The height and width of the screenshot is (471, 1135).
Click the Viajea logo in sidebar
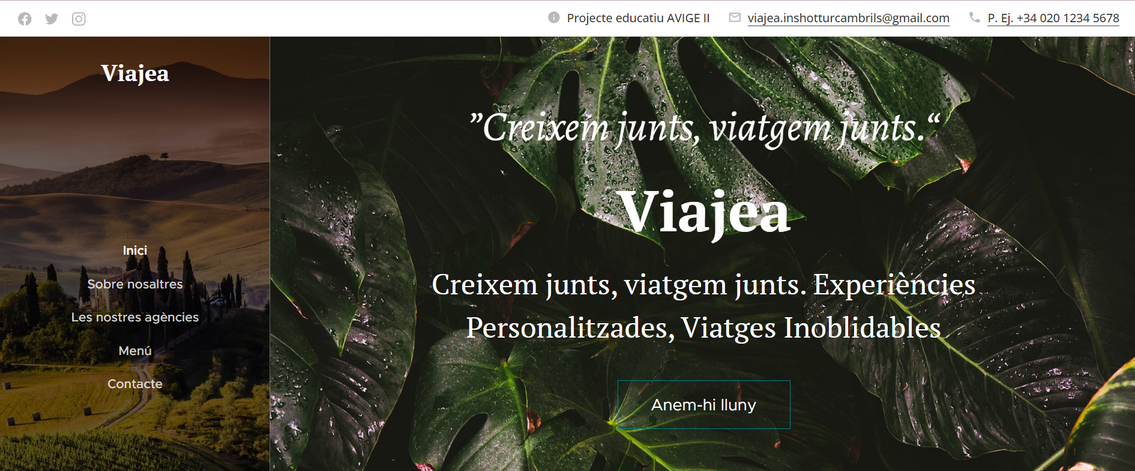point(135,73)
